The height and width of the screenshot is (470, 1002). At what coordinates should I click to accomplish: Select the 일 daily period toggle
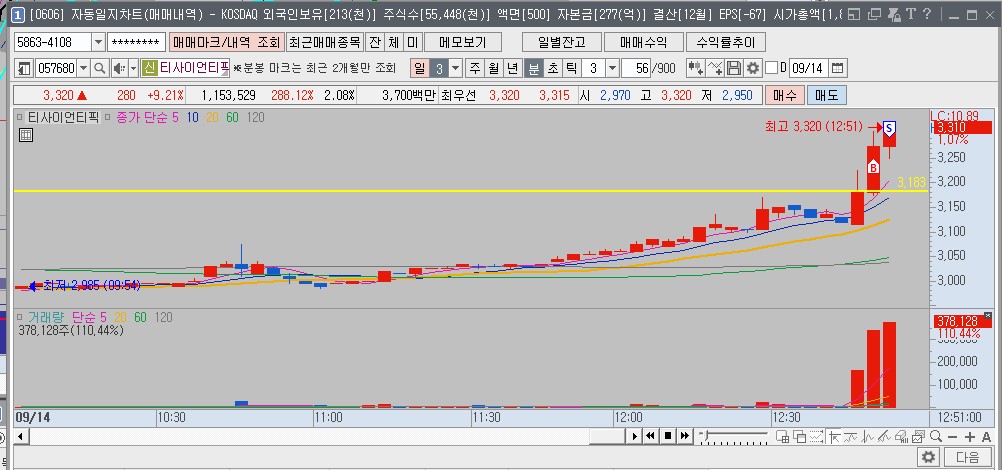(420, 68)
